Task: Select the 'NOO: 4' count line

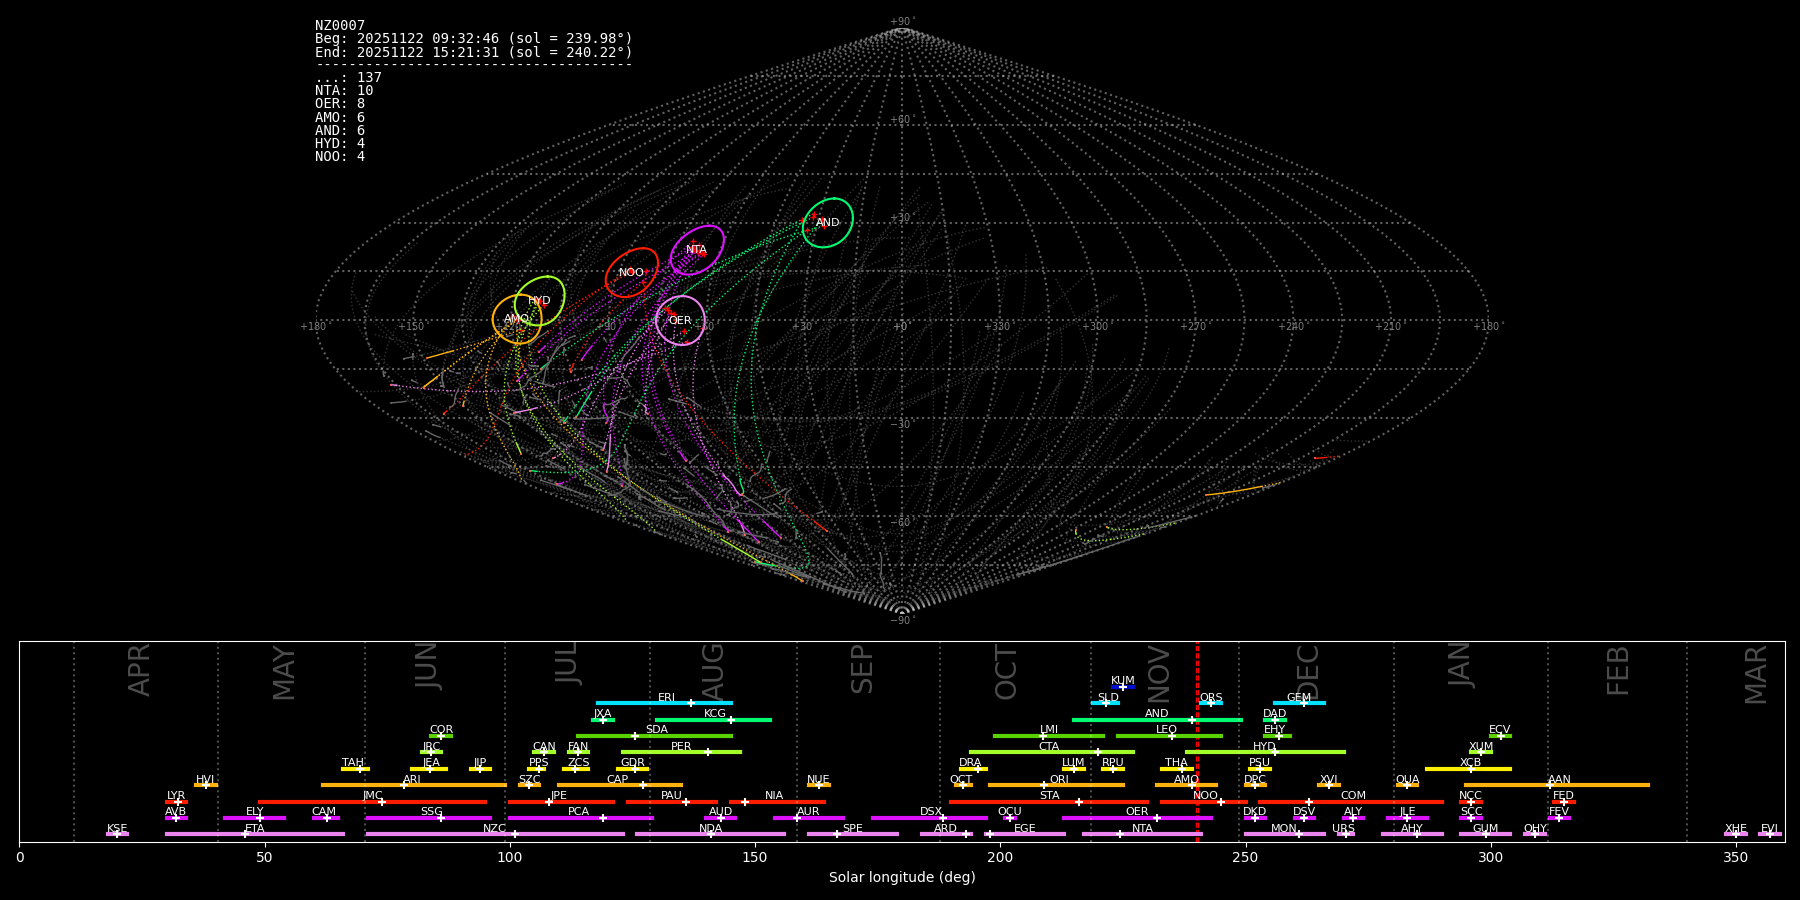Action: click(x=340, y=157)
